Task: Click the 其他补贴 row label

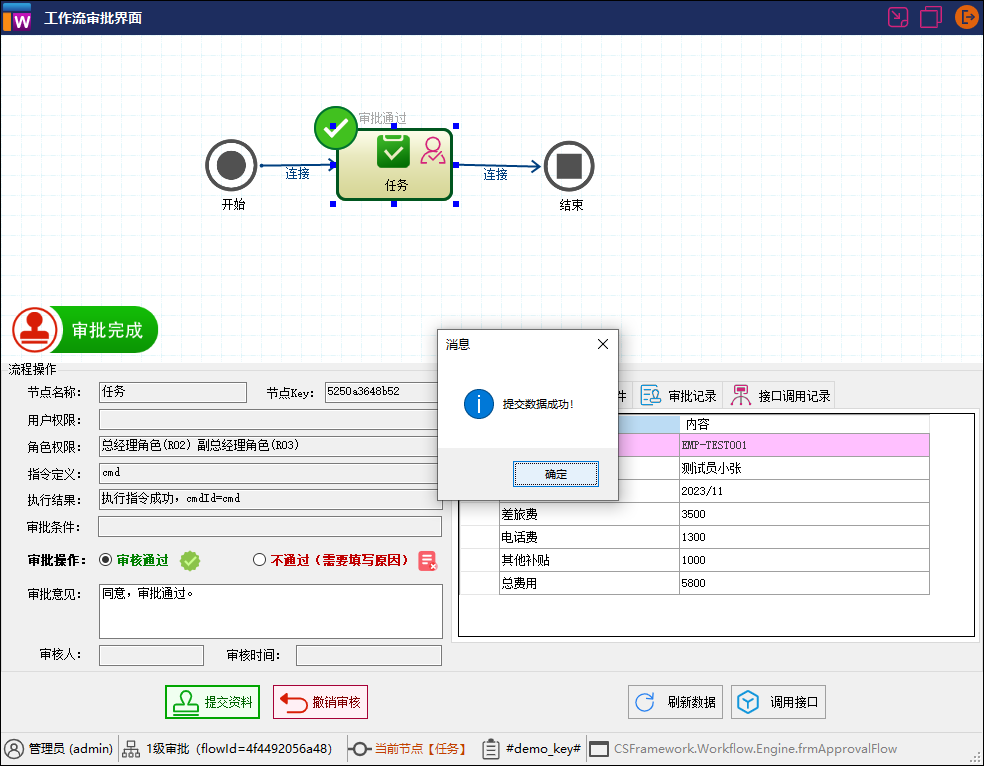Action: click(589, 560)
